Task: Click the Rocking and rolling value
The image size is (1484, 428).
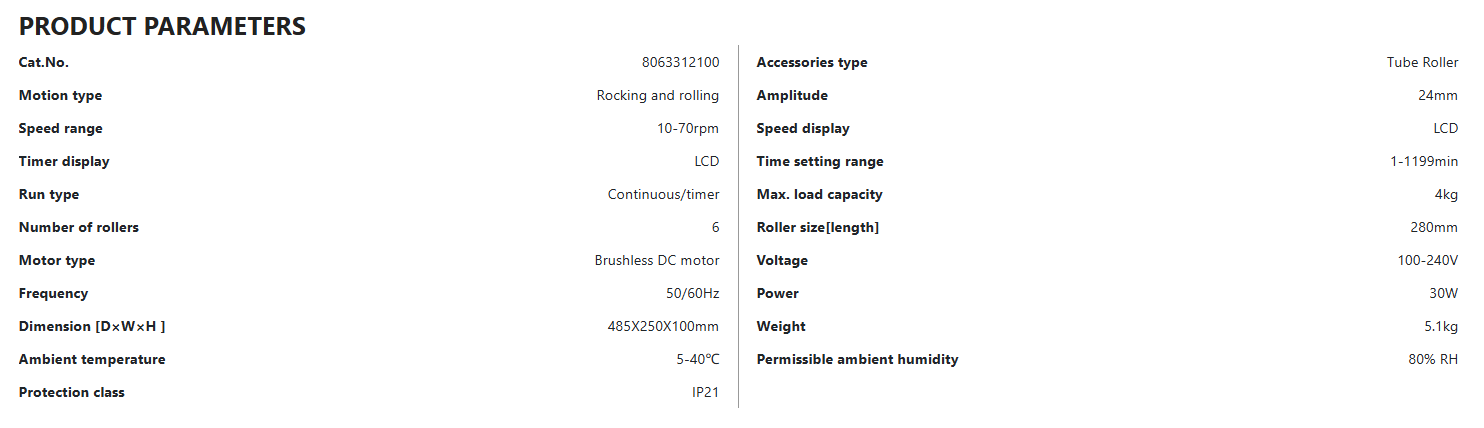Action: (657, 95)
